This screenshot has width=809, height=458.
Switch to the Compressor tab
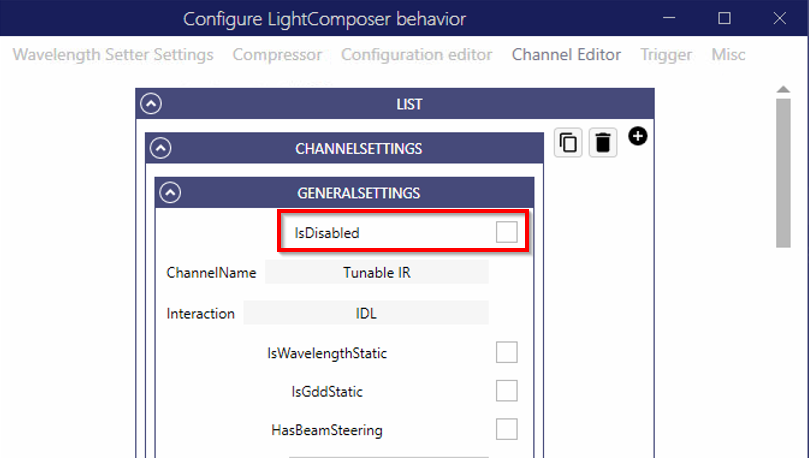coord(277,55)
